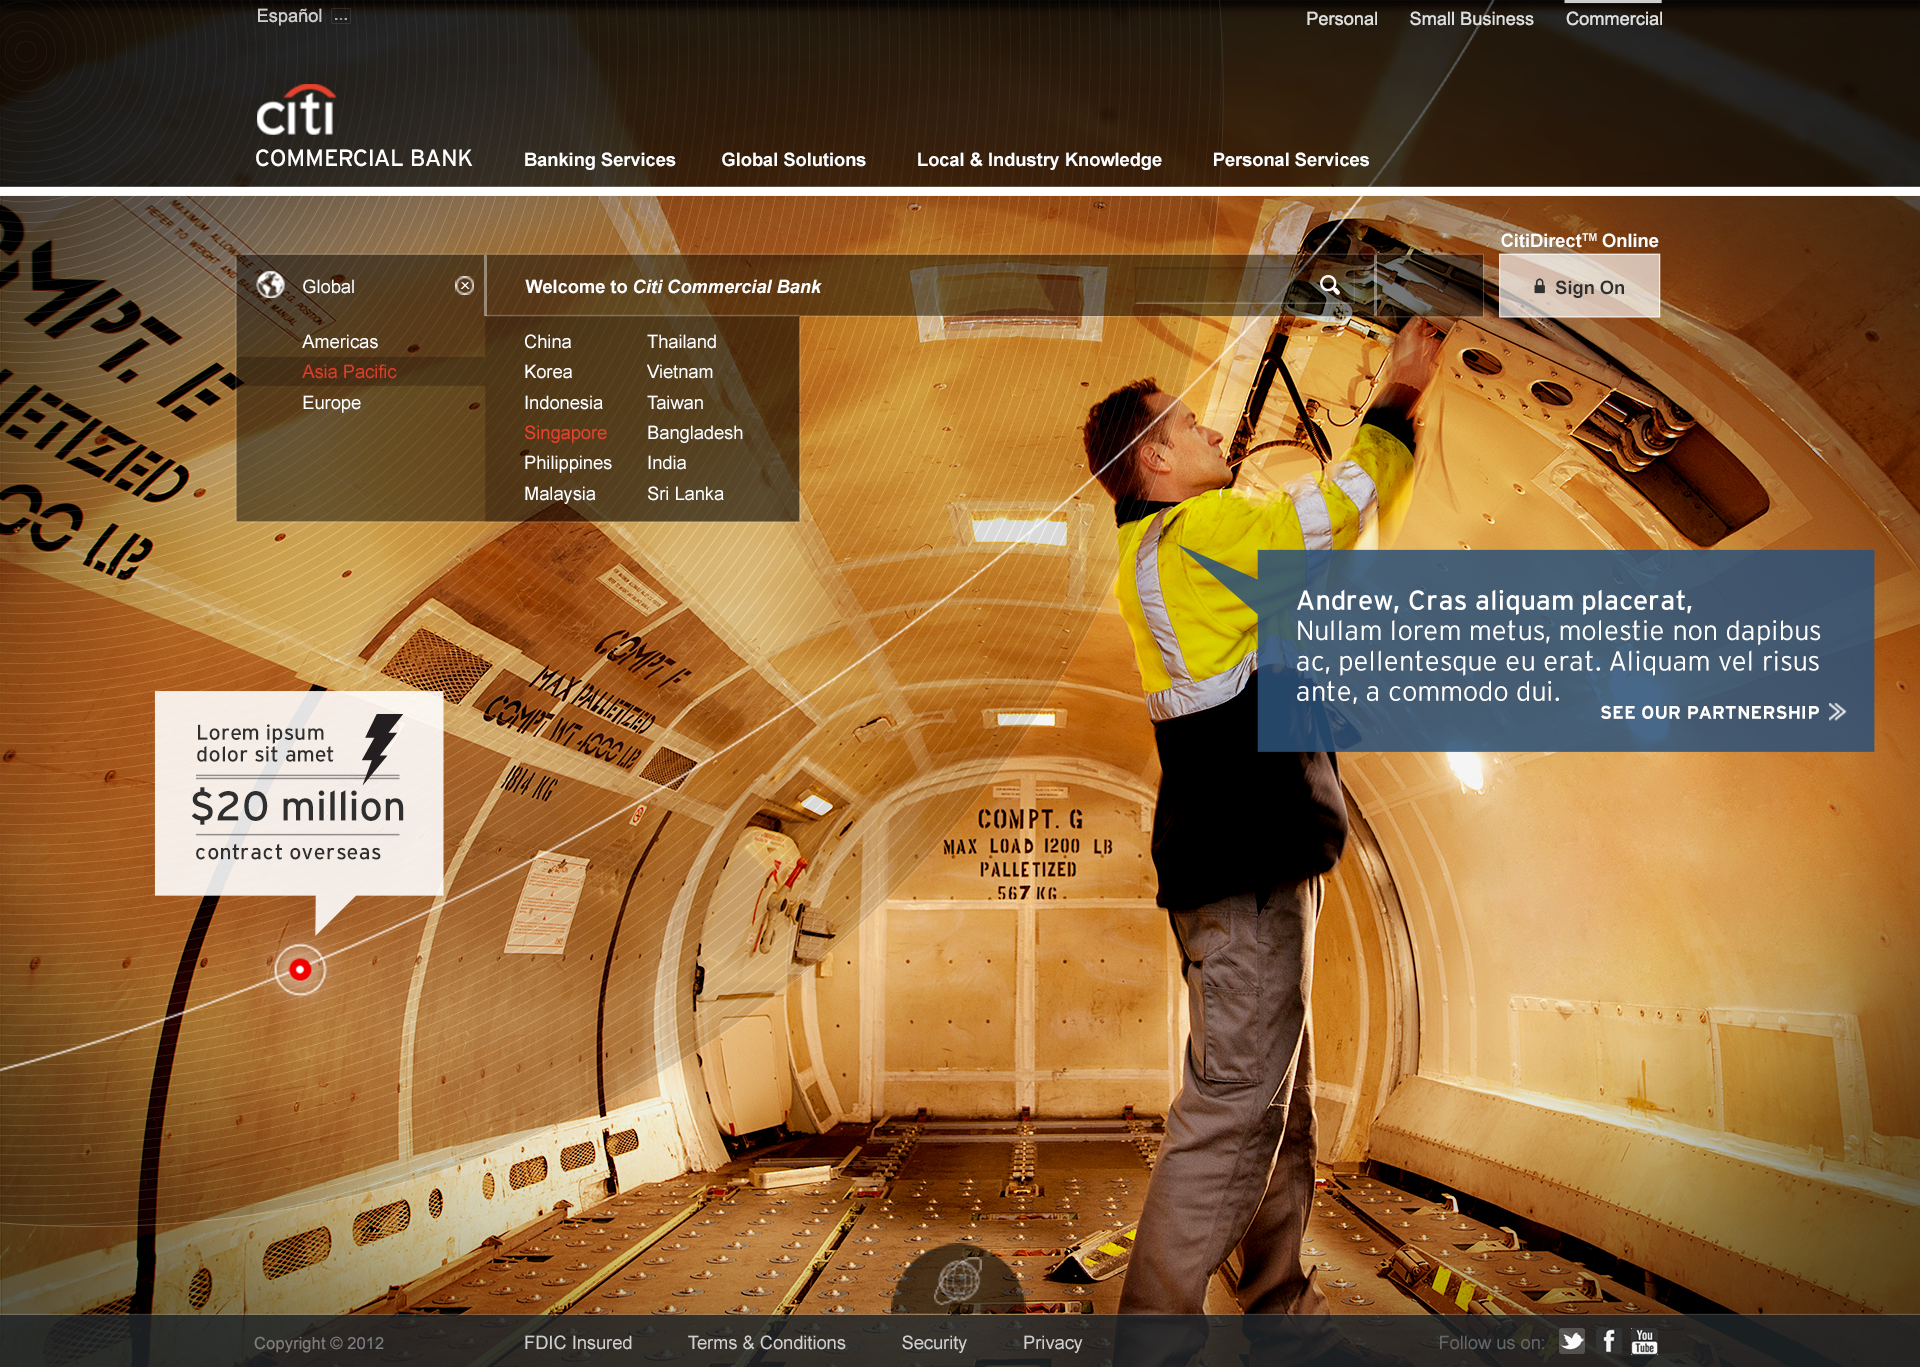Expand the language options ellipsis next to Español
The width and height of the screenshot is (1920, 1367).
341,17
